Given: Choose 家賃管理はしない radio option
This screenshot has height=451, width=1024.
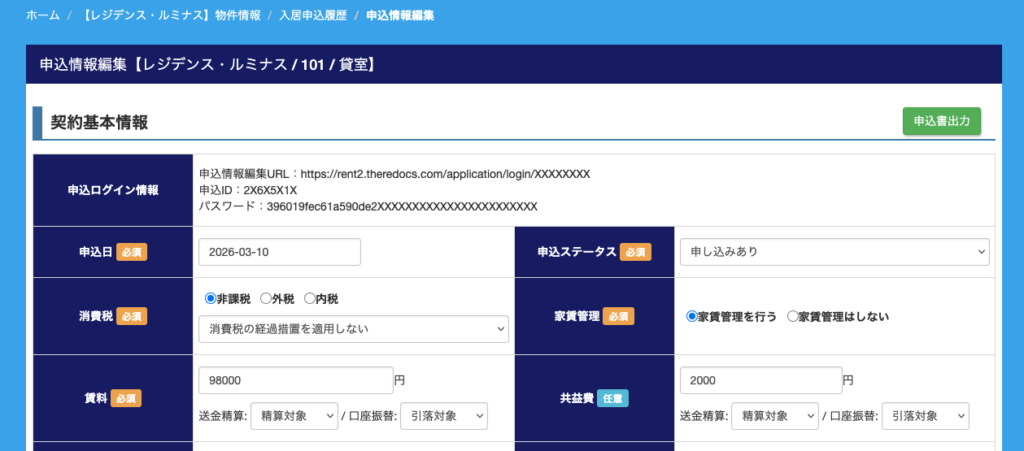Looking at the screenshot, I should [793, 316].
